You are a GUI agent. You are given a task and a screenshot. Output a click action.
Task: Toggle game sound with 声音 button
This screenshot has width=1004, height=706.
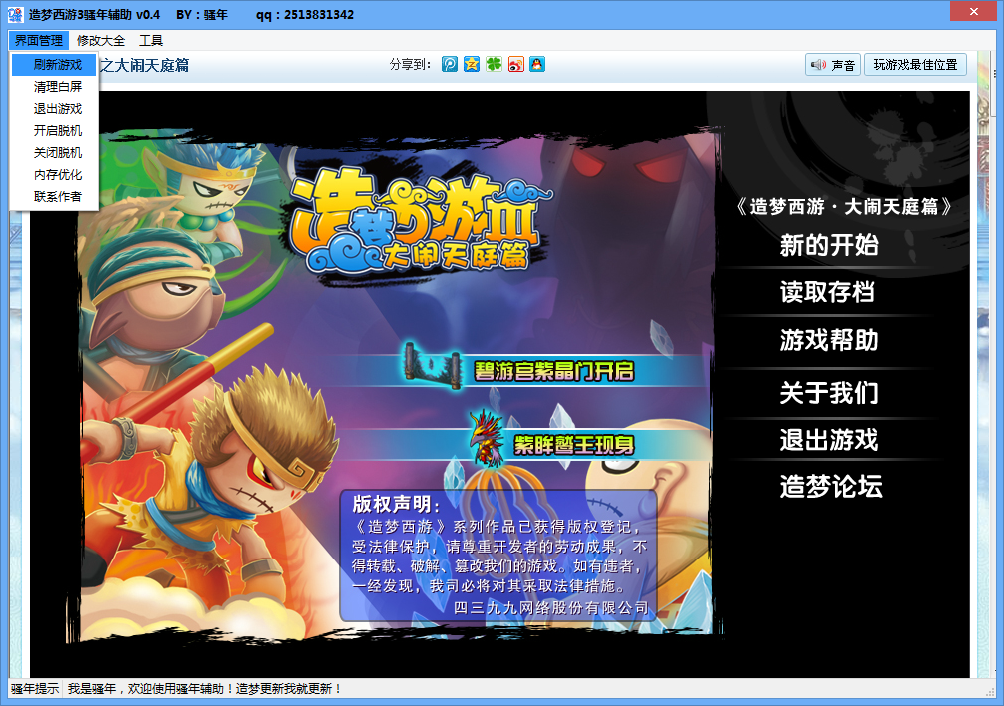tap(832, 65)
